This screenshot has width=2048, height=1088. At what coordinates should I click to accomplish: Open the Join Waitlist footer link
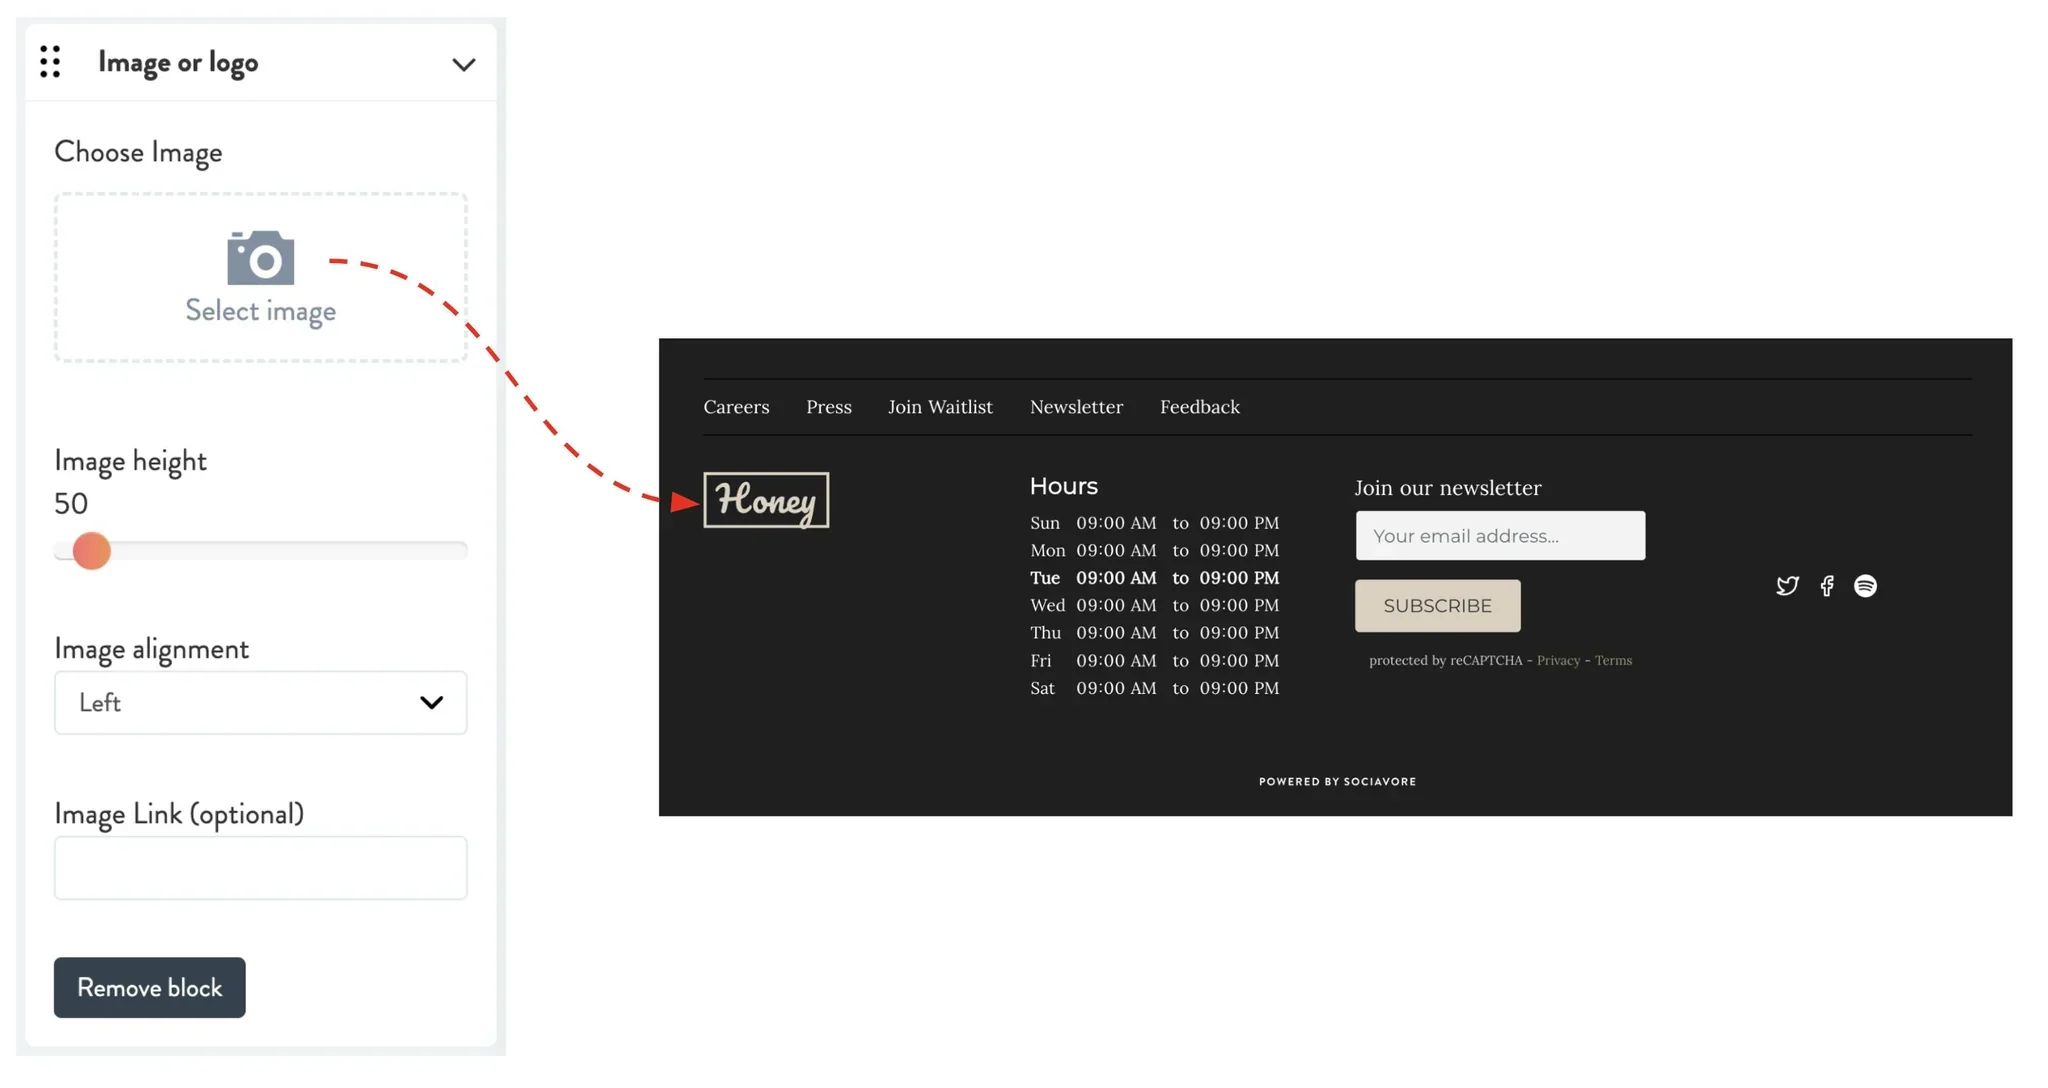(941, 407)
